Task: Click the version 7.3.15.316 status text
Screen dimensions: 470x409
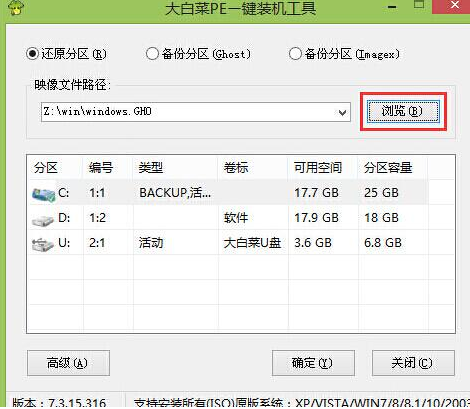Action: coord(60,403)
